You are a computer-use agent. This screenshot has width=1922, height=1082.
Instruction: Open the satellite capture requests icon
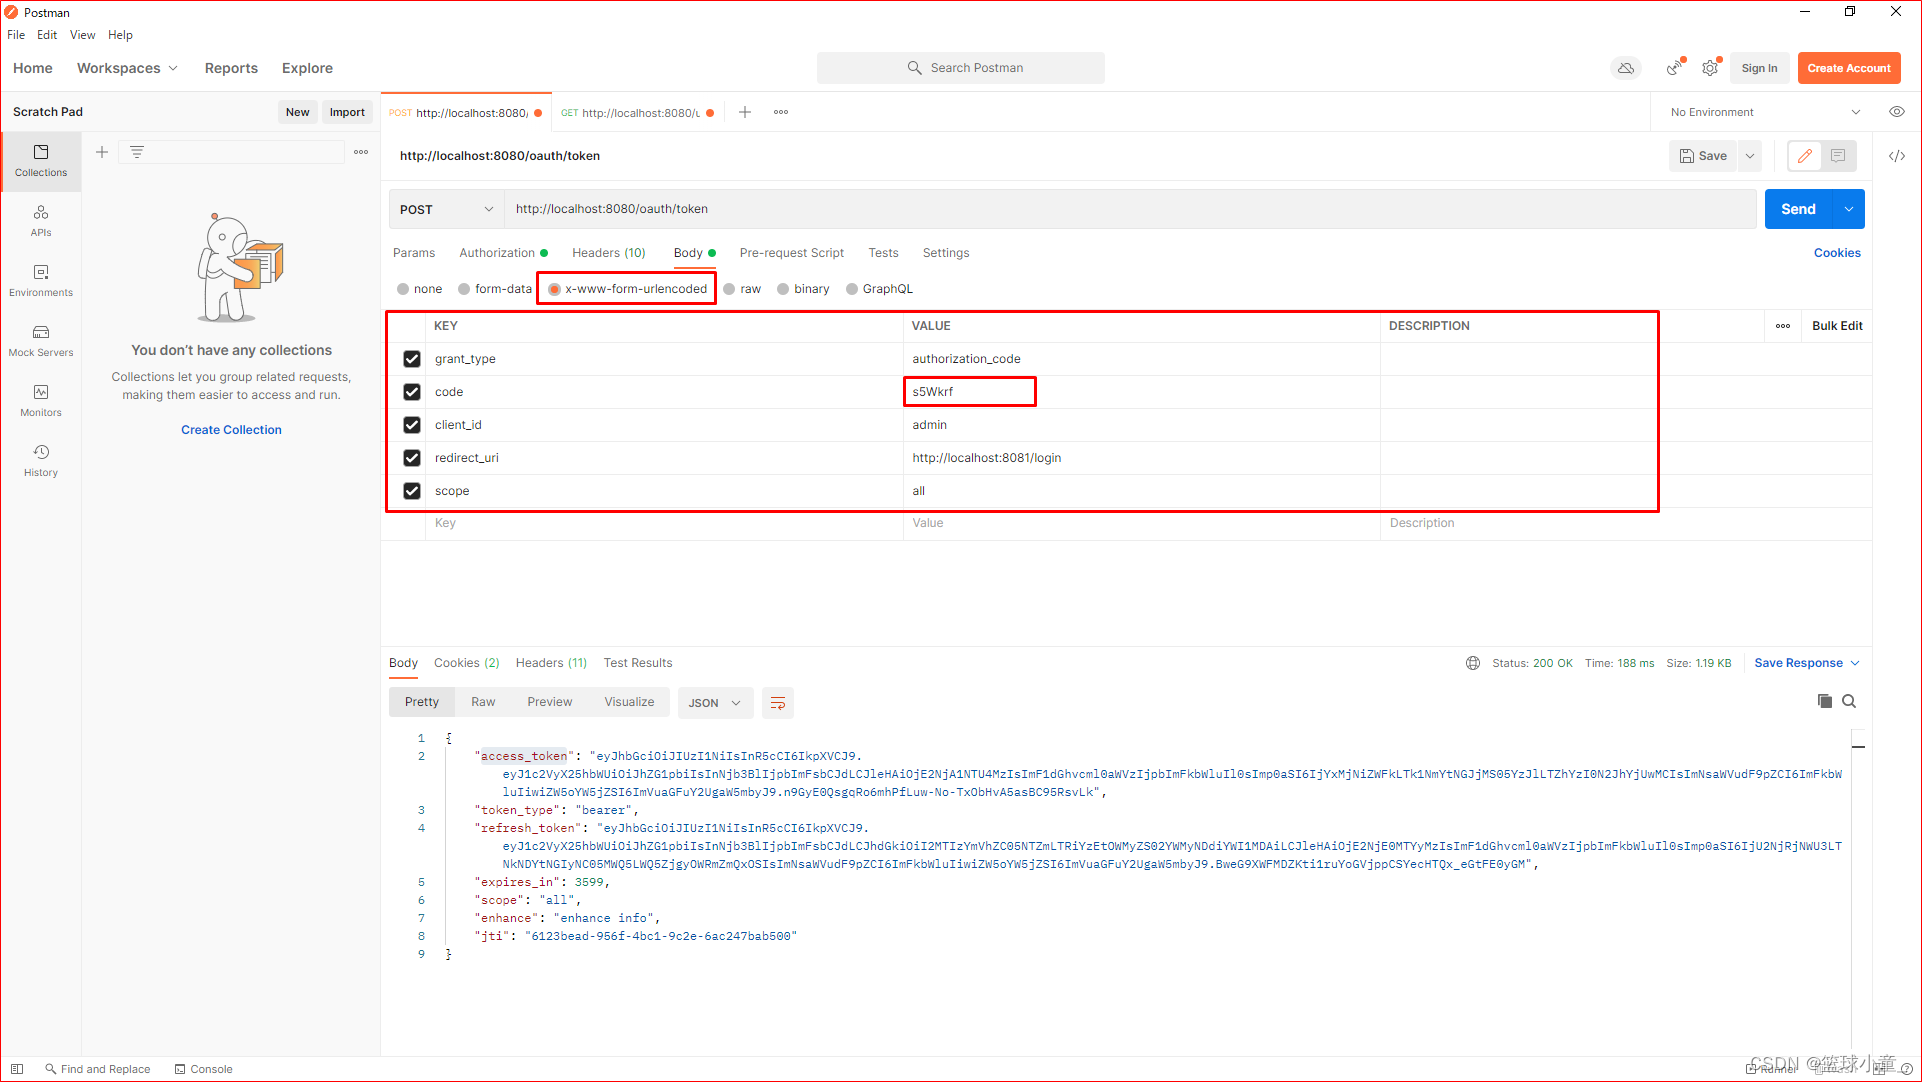(1675, 68)
